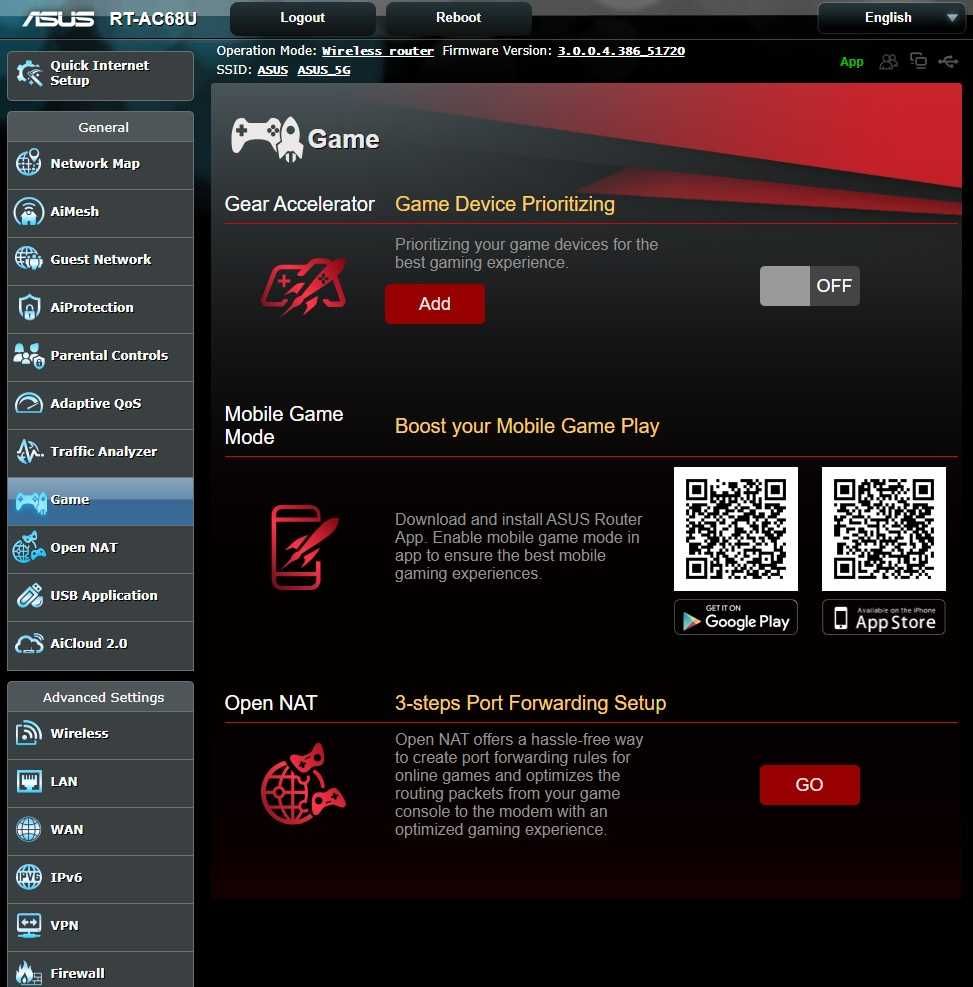Viewport: 973px width, 987px height.
Task: Select the Open NAT sidebar menu entry
Action: pos(100,548)
